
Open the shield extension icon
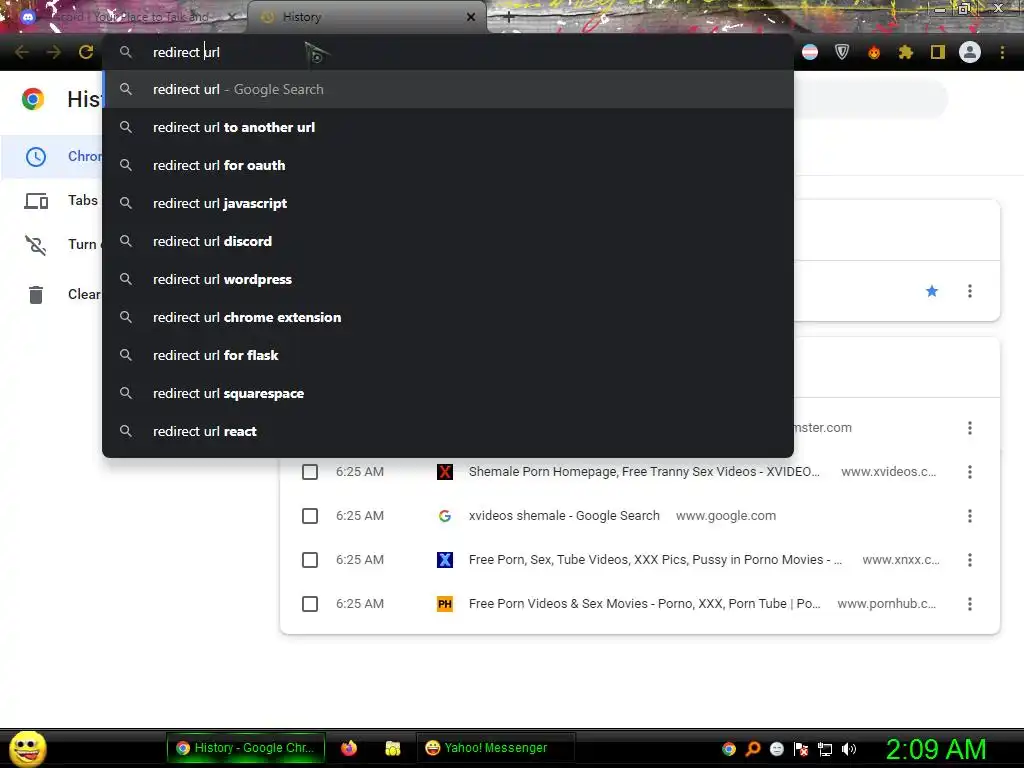[x=842, y=52]
